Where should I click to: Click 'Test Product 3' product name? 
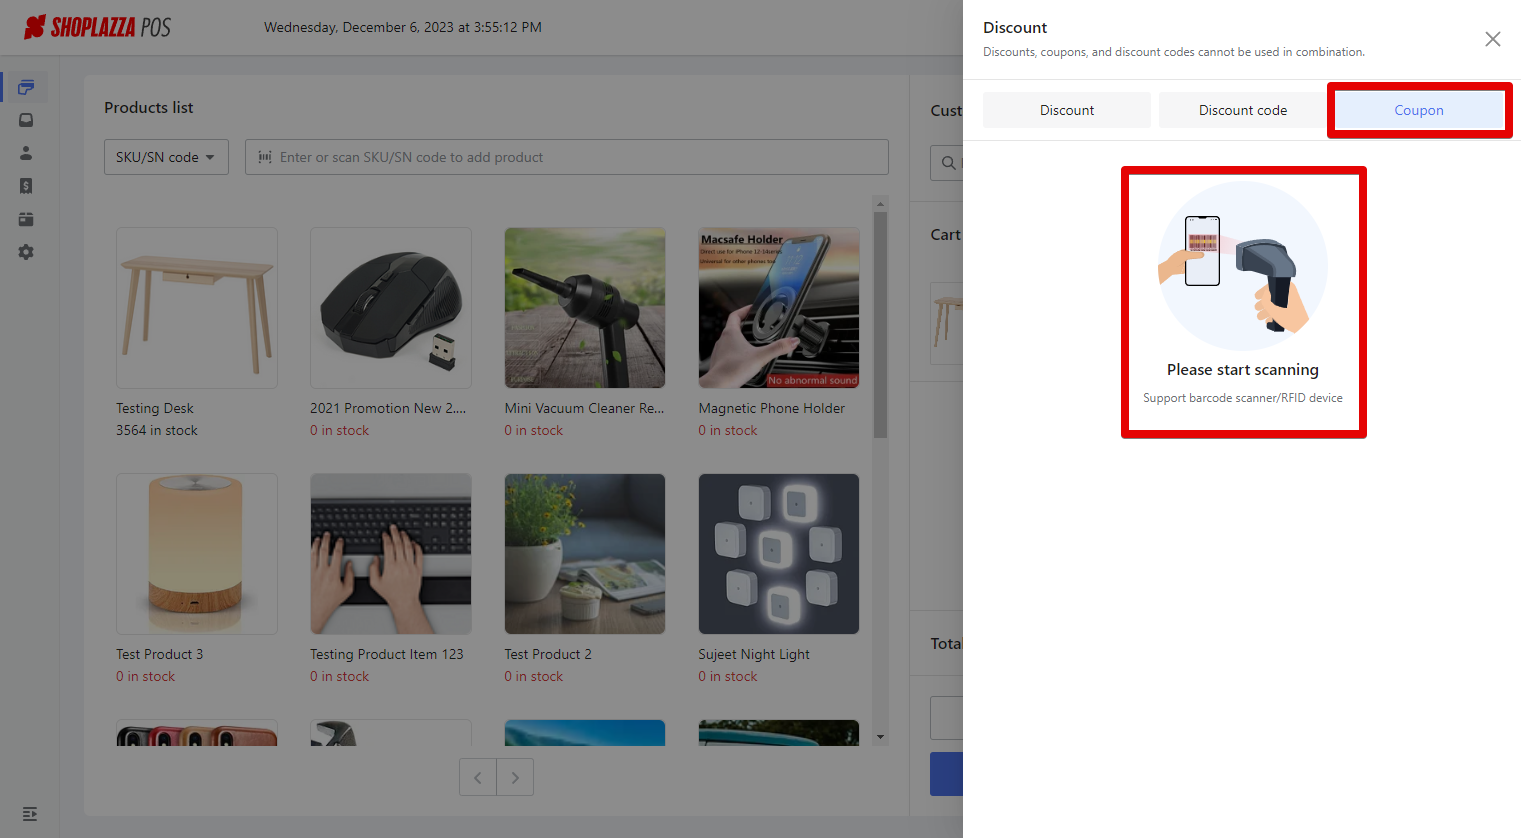point(160,654)
